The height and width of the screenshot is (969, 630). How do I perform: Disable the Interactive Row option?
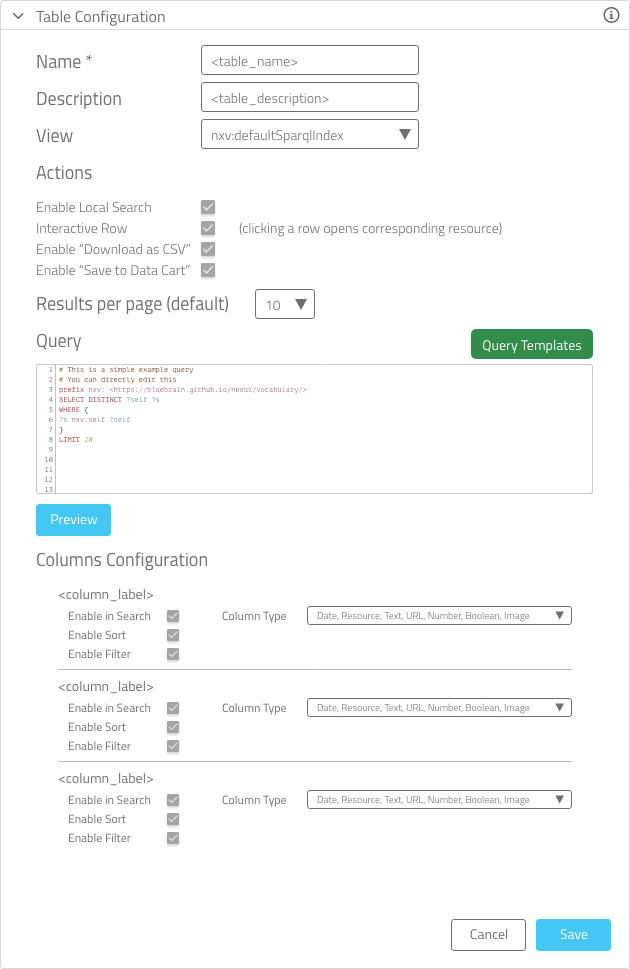tap(208, 228)
